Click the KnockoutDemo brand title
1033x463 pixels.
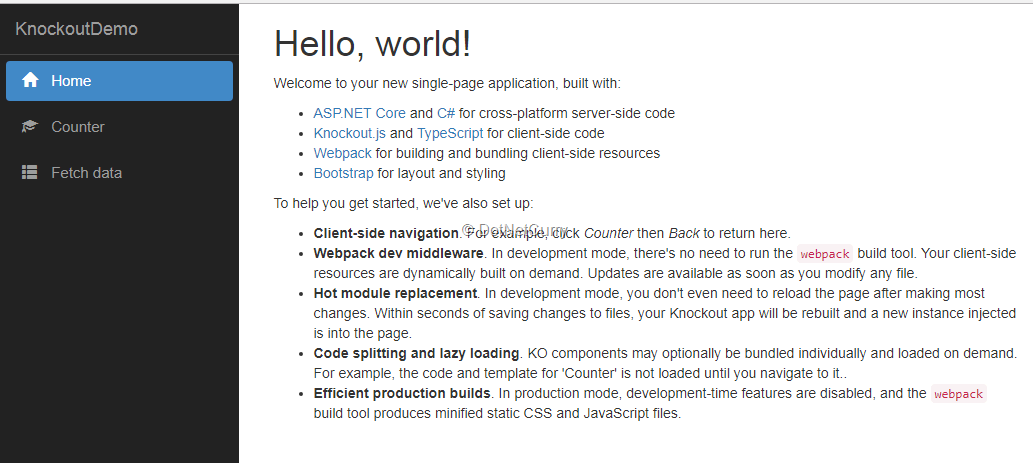pos(76,29)
